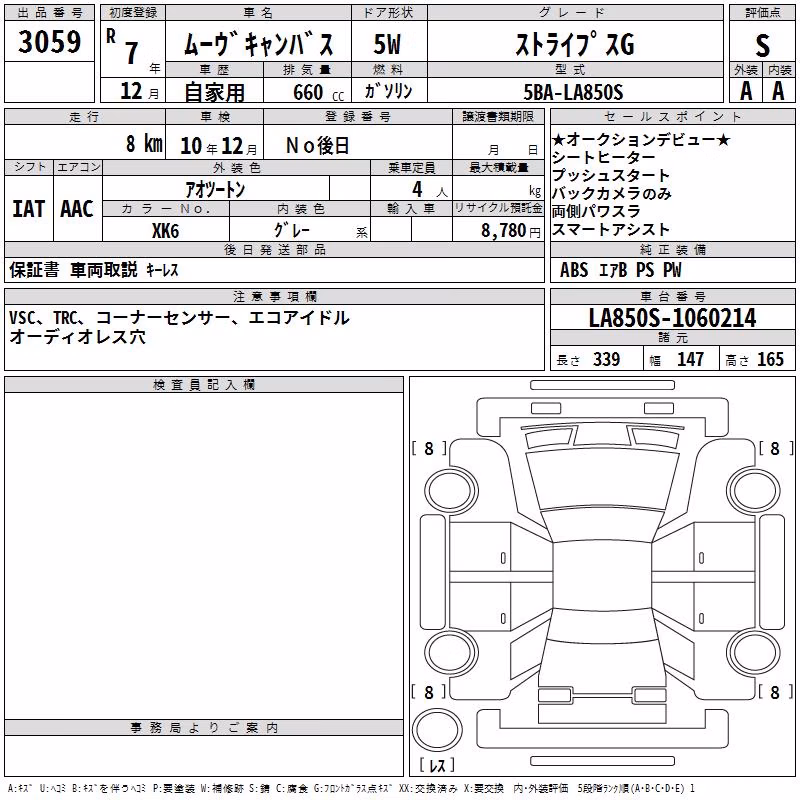
Task: Click the lot number 3059
Action: [x=49, y=42]
